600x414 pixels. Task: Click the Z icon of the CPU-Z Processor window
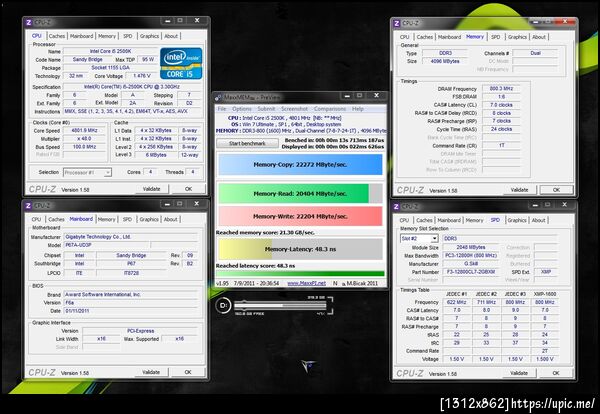click(29, 22)
